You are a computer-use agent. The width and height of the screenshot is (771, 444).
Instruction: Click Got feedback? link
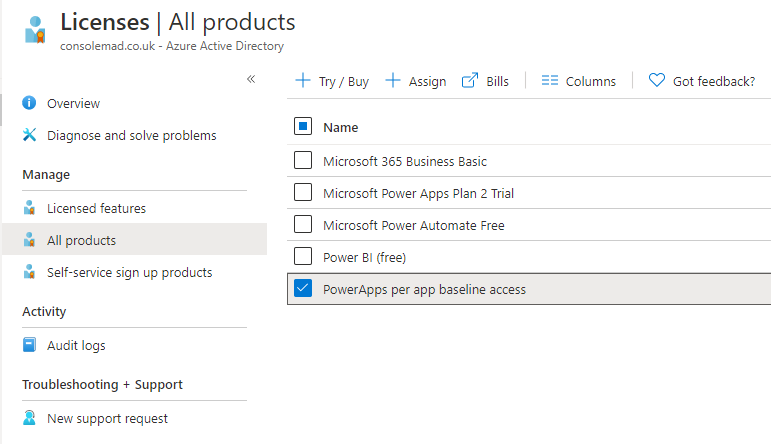coord(714,82)
